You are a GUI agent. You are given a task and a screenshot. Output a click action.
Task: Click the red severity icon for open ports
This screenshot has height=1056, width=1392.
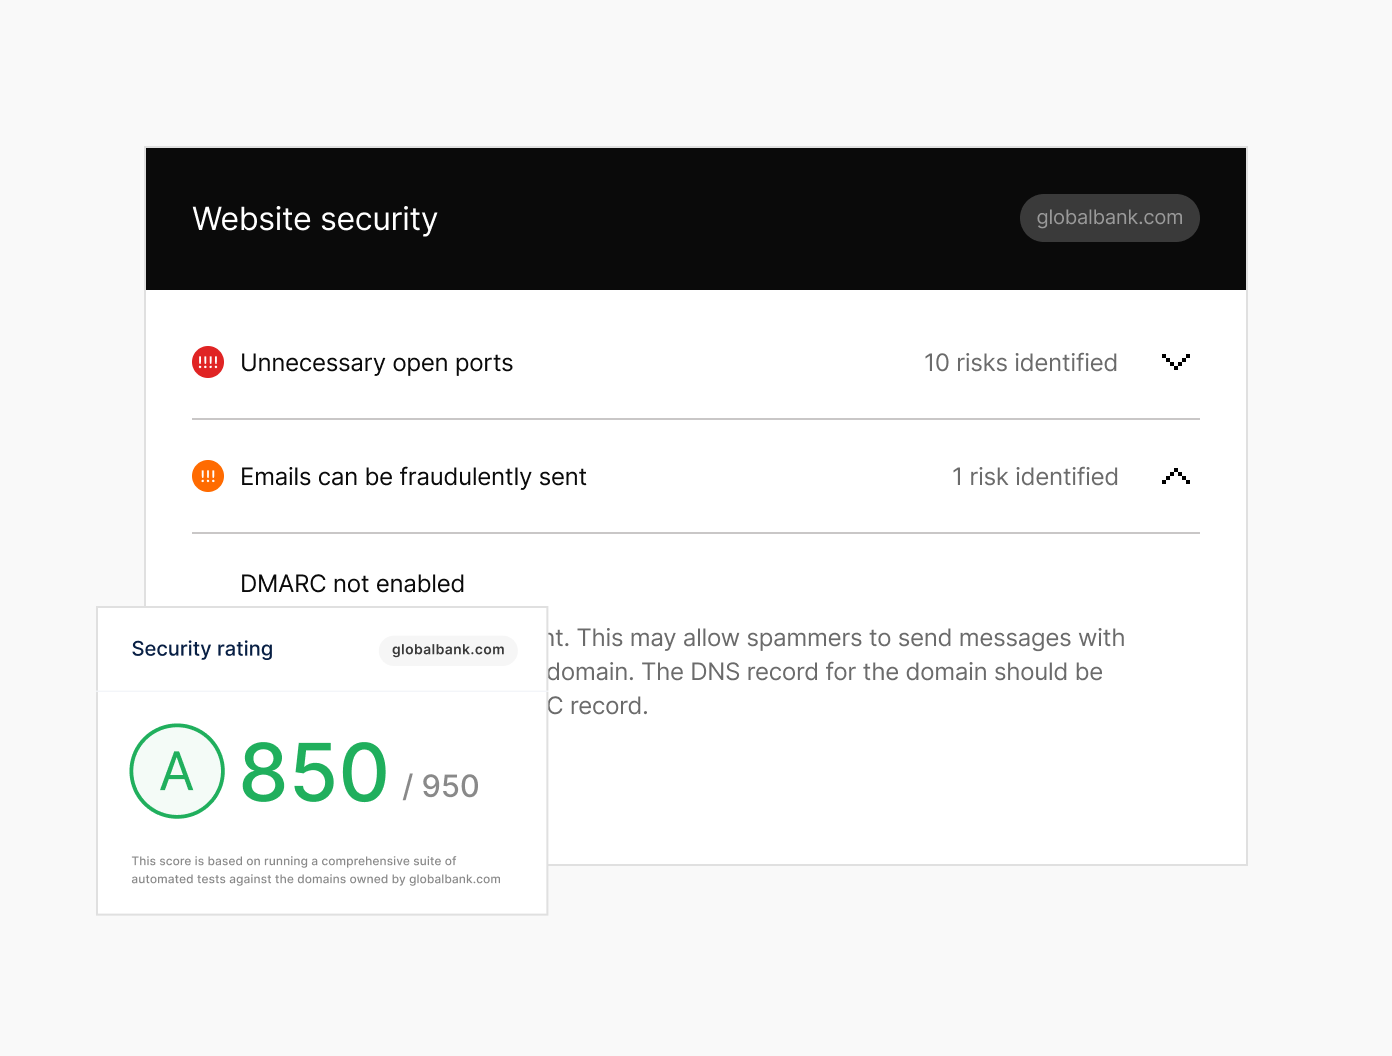point(208,362)
